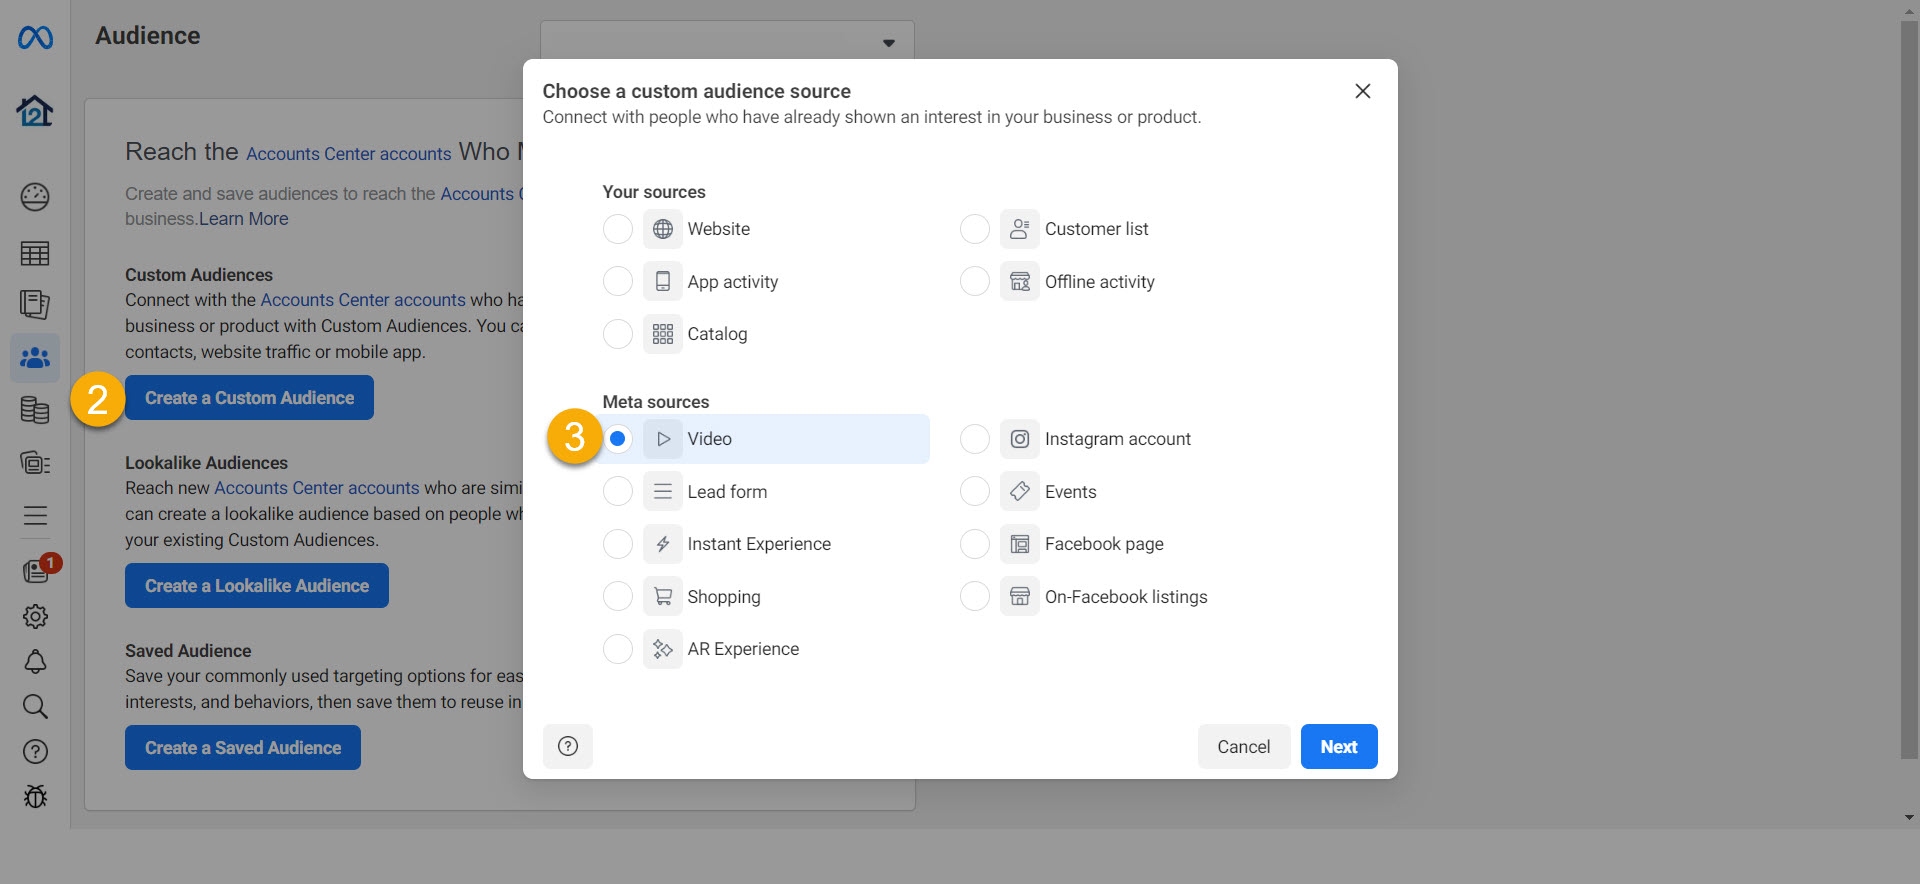Open the account dropdown at page top
This screenshot has width=1920, height=884.
[x=727, y=41]
